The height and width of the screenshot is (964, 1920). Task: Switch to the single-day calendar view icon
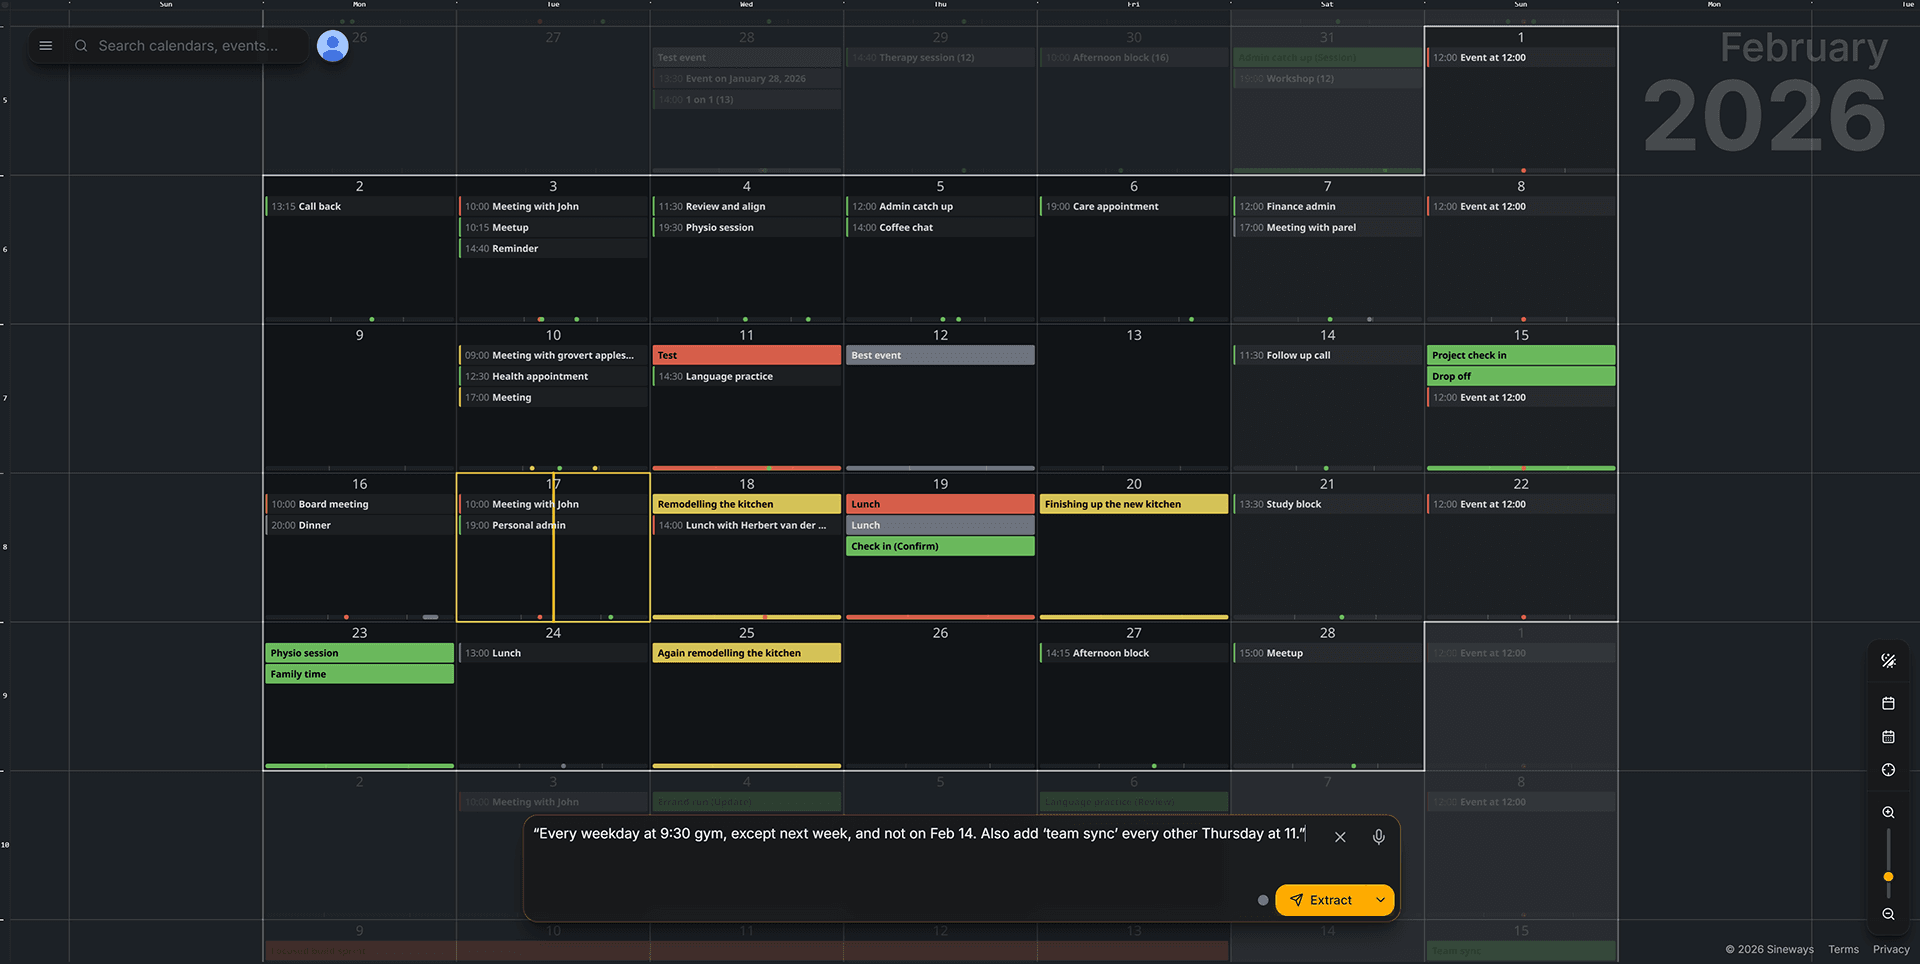[1888, 704]
